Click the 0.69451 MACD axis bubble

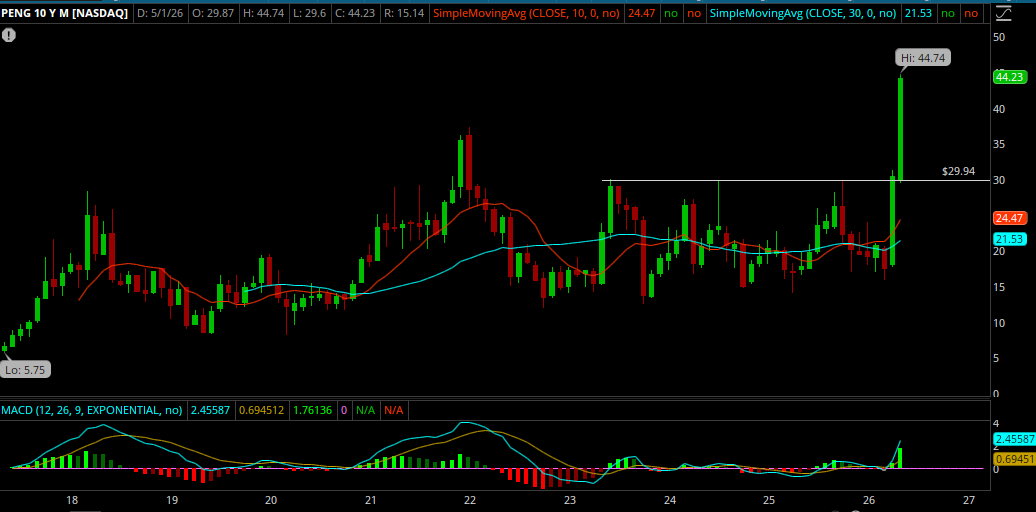click(1014, 458)
